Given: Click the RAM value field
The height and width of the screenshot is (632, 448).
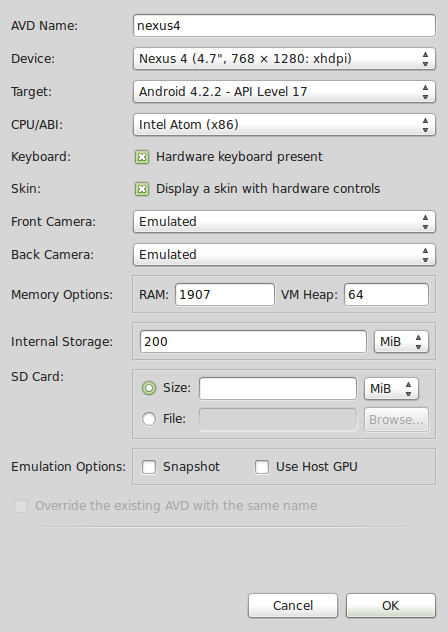Looking at the screenshot, I should pyautogui.click(x=225, y=295).
